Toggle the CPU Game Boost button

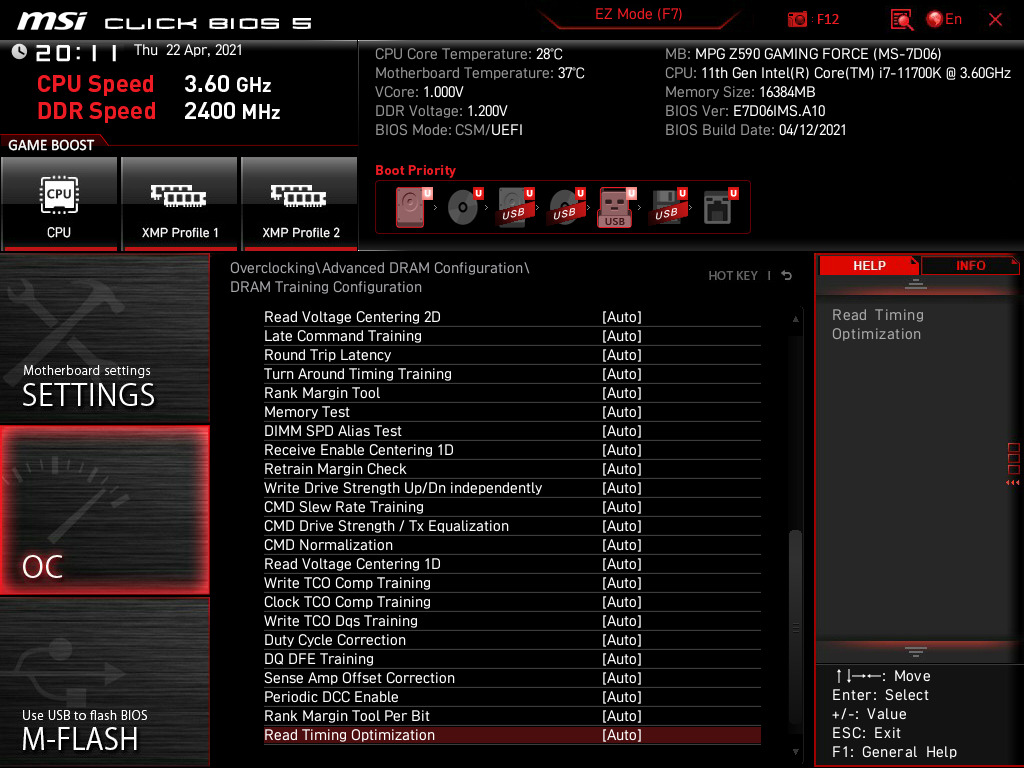[x=59, y=203]
